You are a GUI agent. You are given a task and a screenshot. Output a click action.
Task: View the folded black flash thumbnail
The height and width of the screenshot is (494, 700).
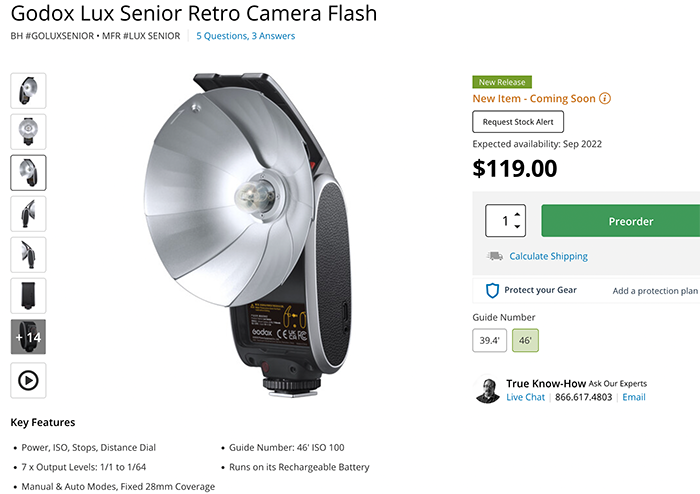pyautogui.click(x=28, y=296)
